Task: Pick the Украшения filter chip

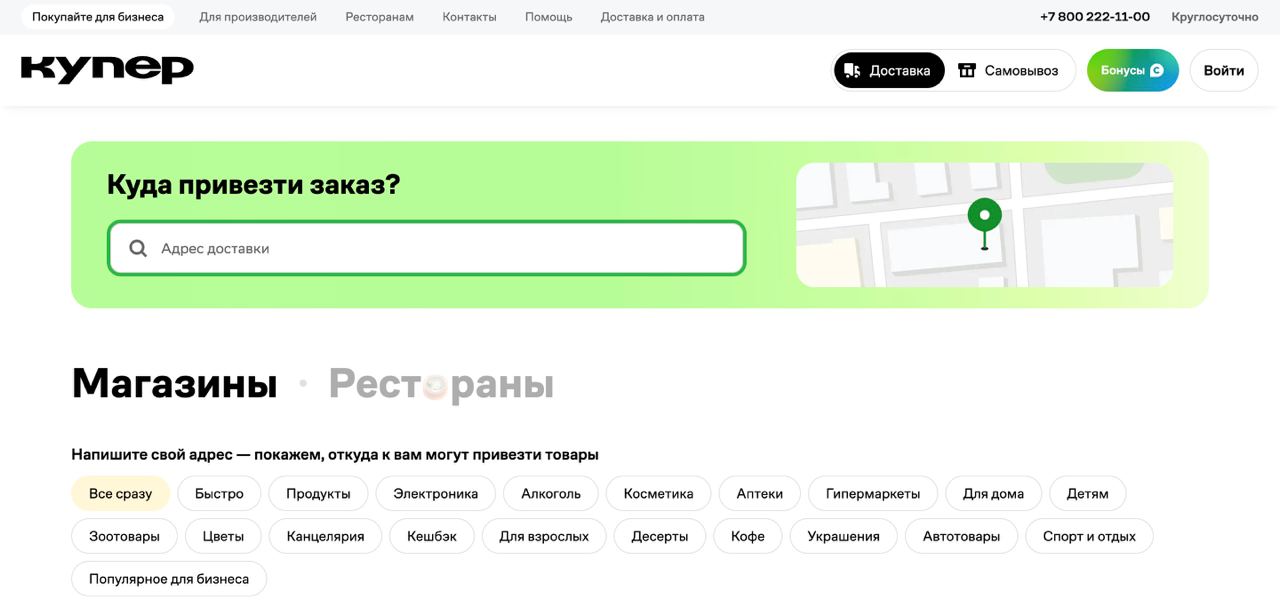Action: click(x=844, y=537)
